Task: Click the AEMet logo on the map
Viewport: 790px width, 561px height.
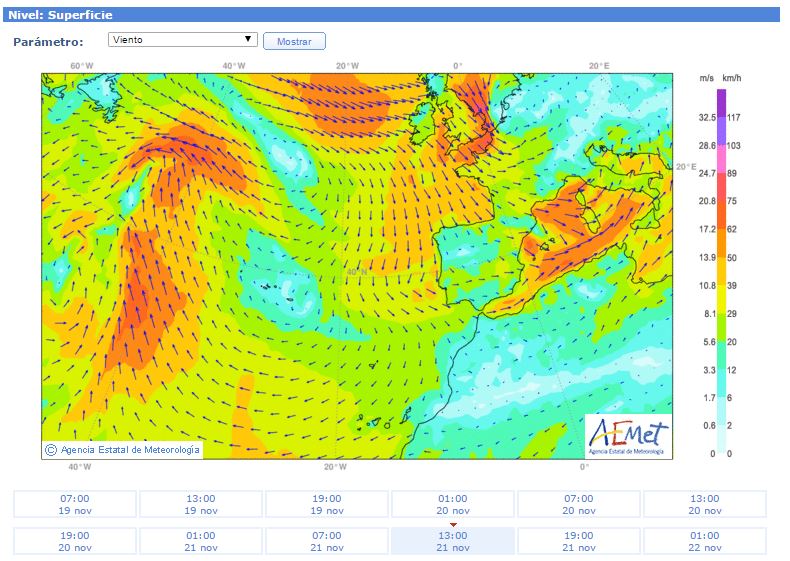Action: pos(628,436)
